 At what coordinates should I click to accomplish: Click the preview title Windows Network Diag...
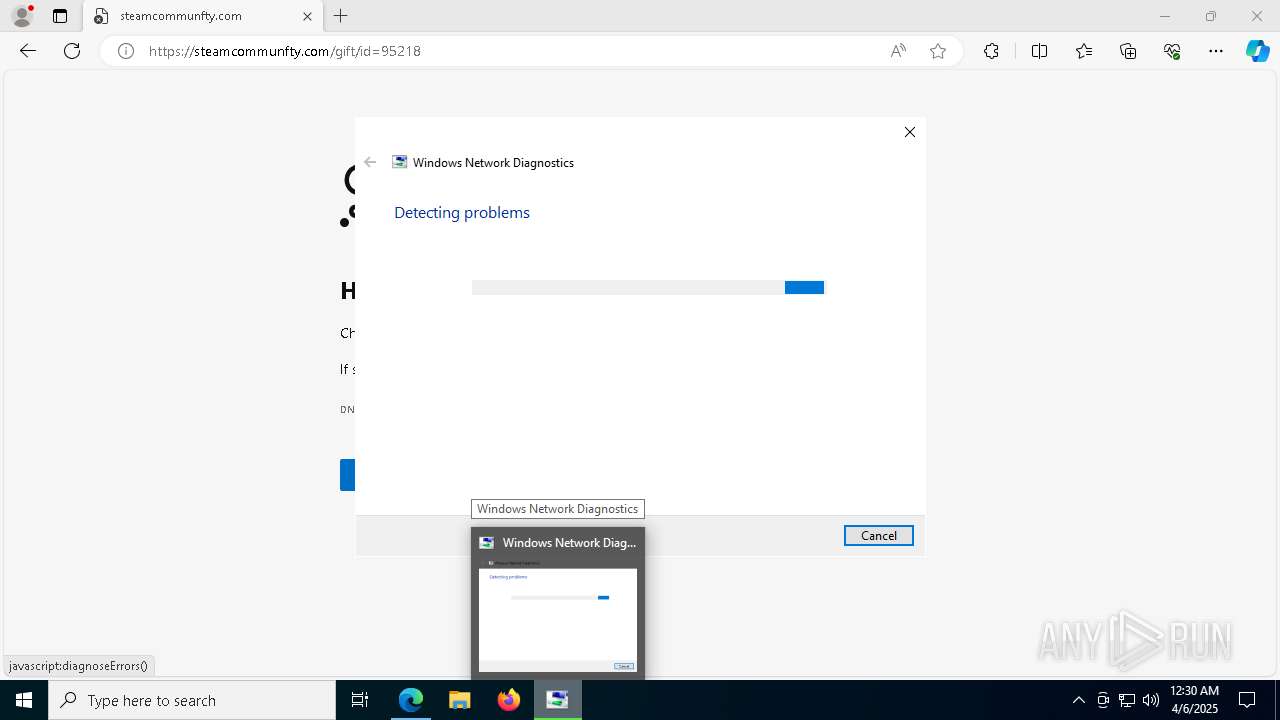tap(569, 543)
